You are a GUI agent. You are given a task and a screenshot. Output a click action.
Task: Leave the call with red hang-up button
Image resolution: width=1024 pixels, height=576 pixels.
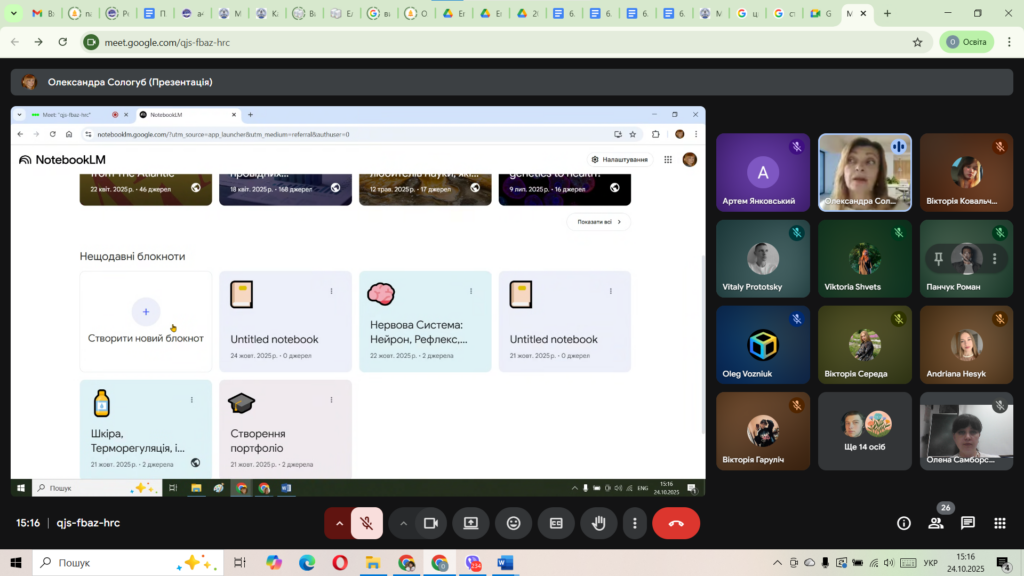[676, 523]
